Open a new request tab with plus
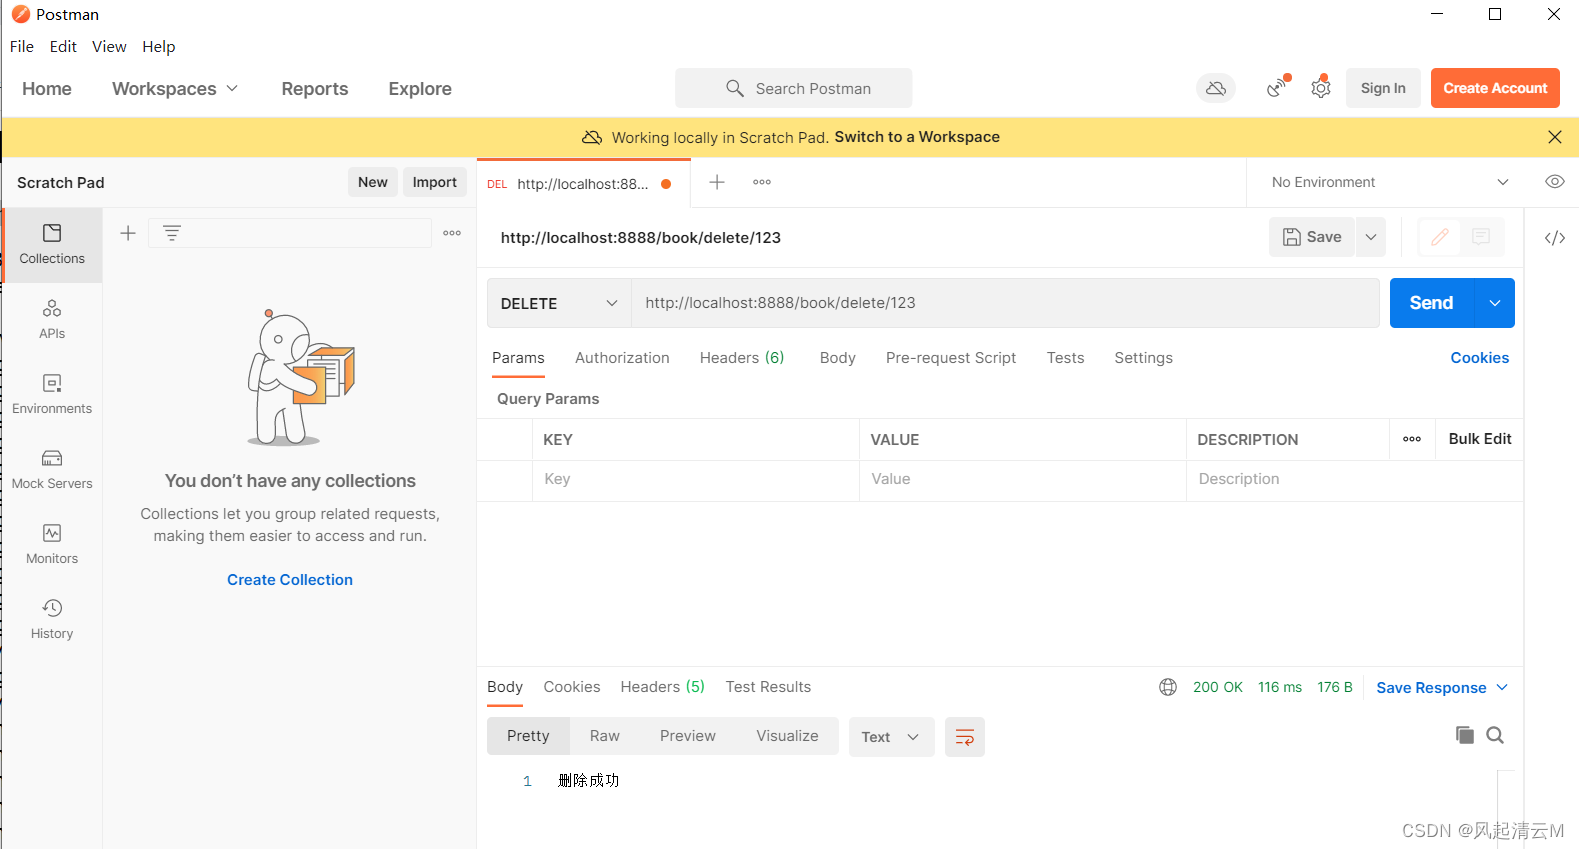Viewport: 1579px width, 849px height. [x=717, y=182]
